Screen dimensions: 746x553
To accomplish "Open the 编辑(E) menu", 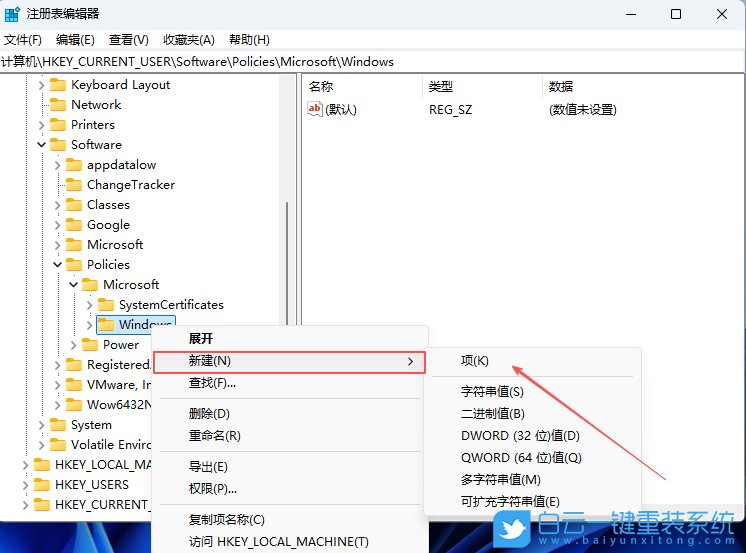I will 75,40.
